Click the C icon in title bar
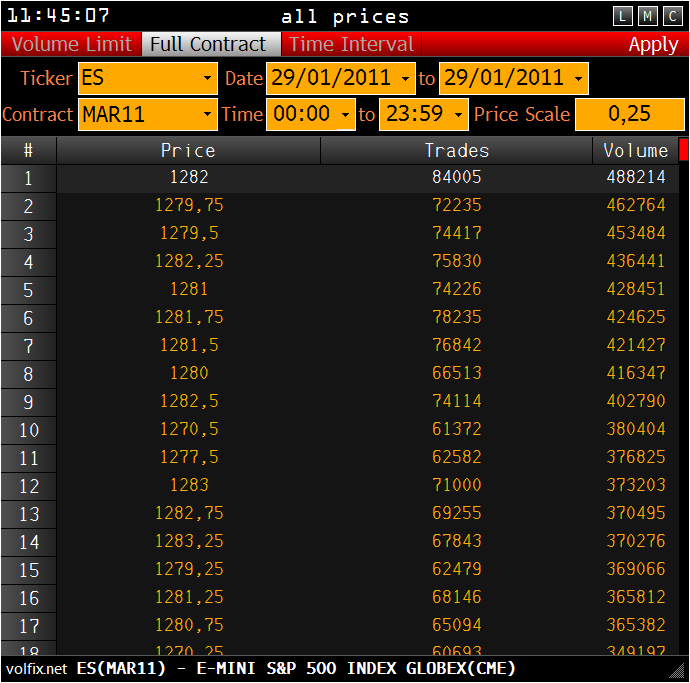 pyautogui.click(x=672, y=16)
